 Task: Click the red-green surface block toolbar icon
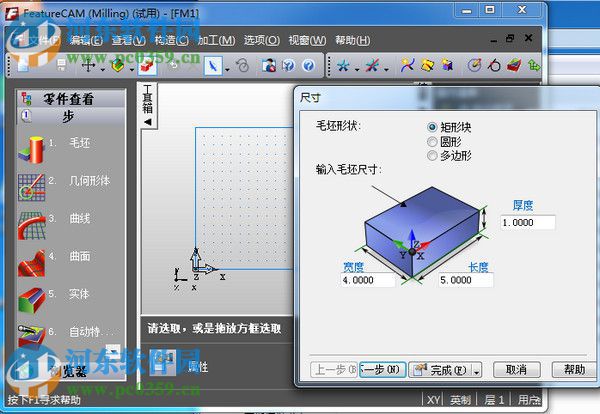click(514, 65)
